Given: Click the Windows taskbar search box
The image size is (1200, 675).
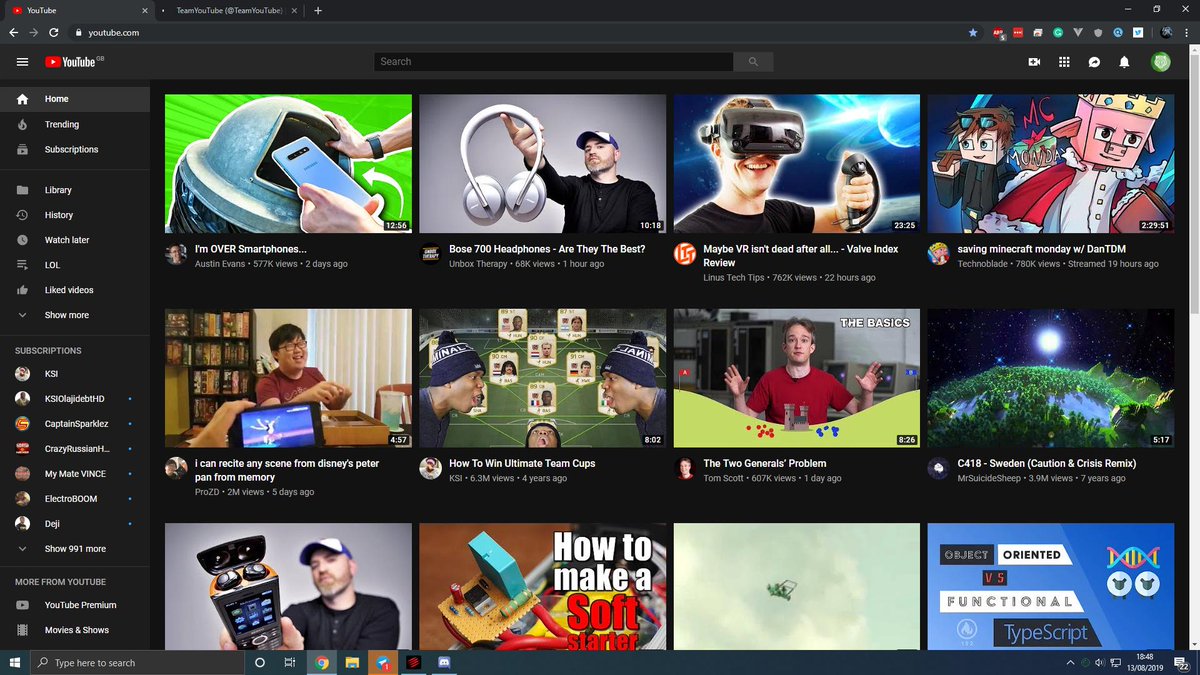Looking at the screenshot, I should [137, 662].
